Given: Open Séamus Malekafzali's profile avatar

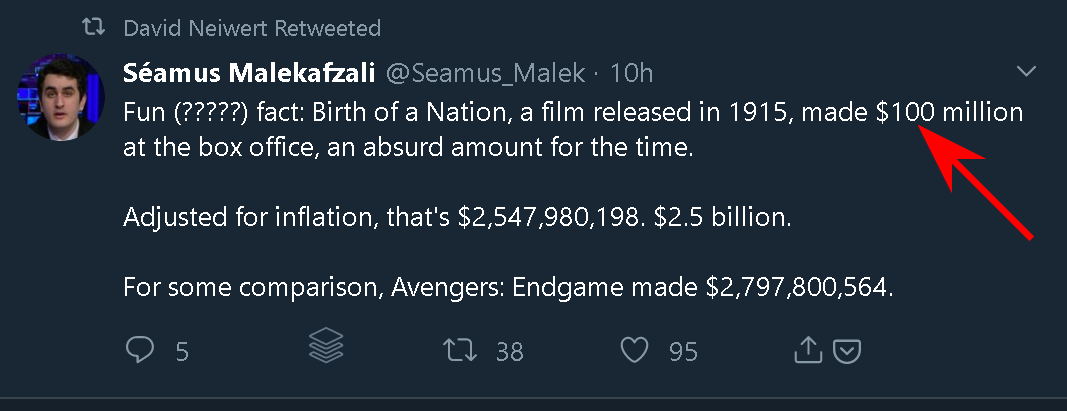Looking at the screenshot, I should [60, 100].
